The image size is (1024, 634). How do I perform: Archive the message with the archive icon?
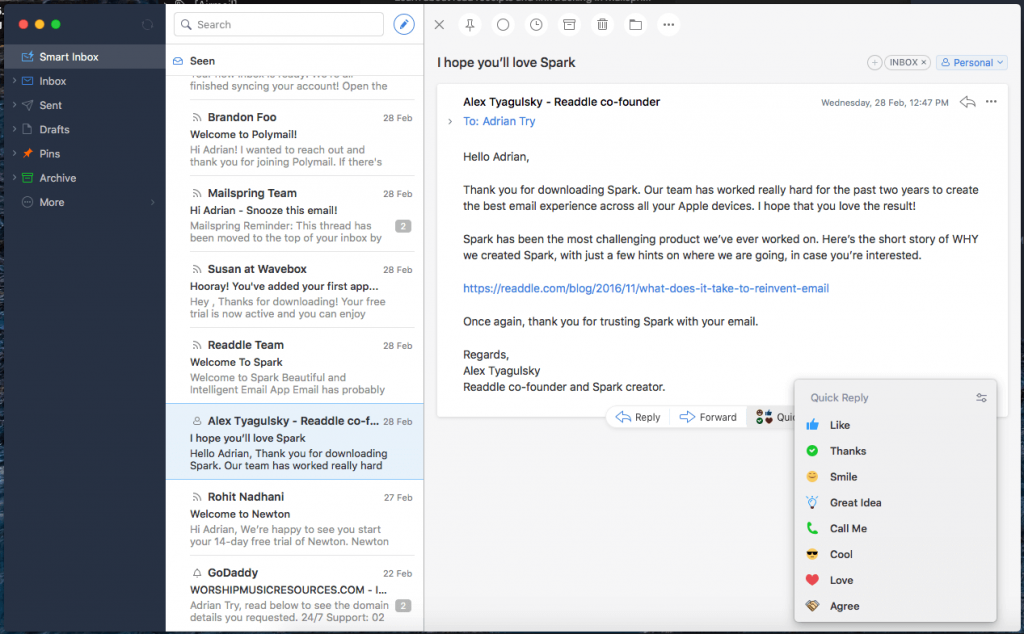(569, 24)
